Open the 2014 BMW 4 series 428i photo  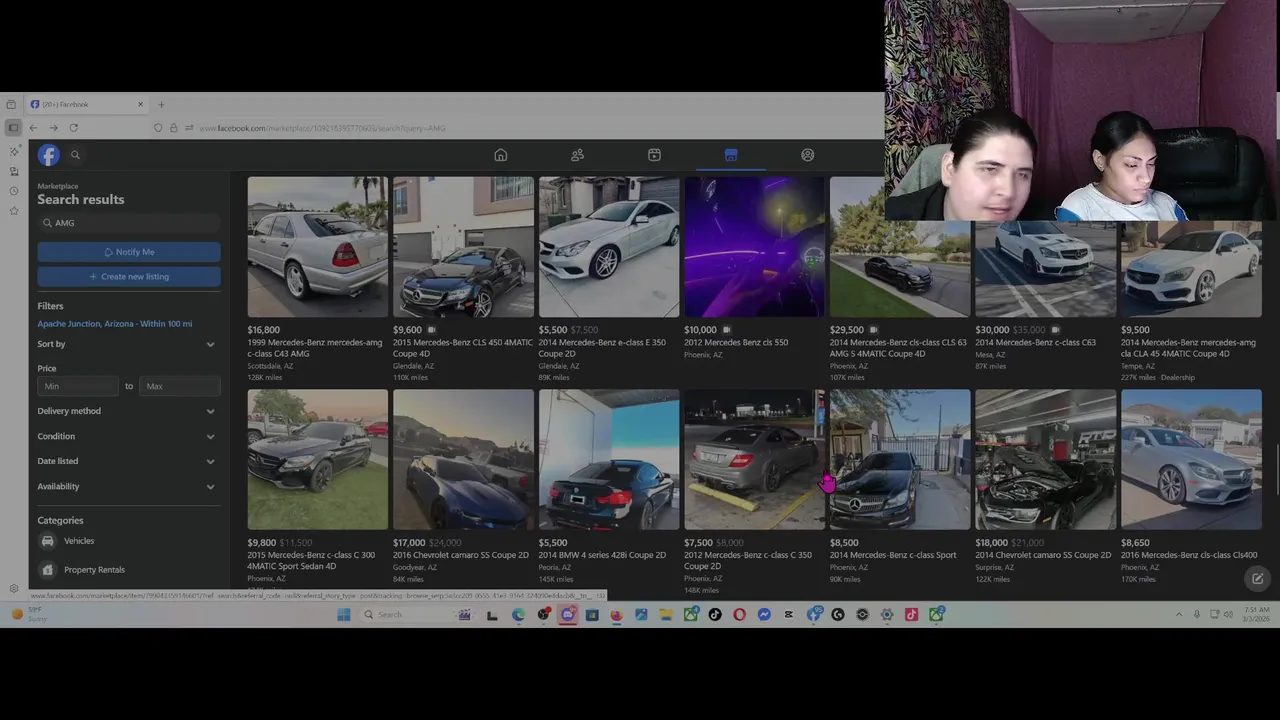point(609,459)
